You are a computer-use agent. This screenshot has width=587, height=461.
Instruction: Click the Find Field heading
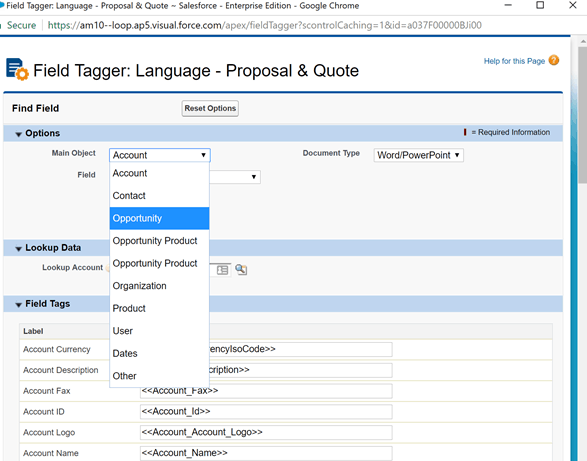[36, 108]
